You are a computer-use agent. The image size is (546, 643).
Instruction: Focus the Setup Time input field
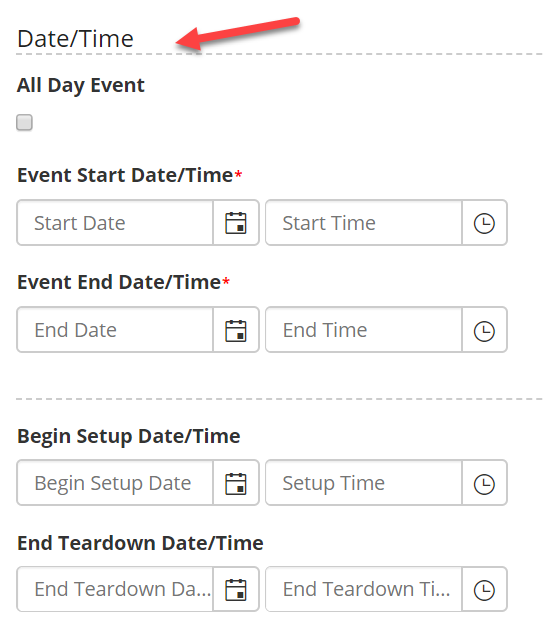click(364, 483)
